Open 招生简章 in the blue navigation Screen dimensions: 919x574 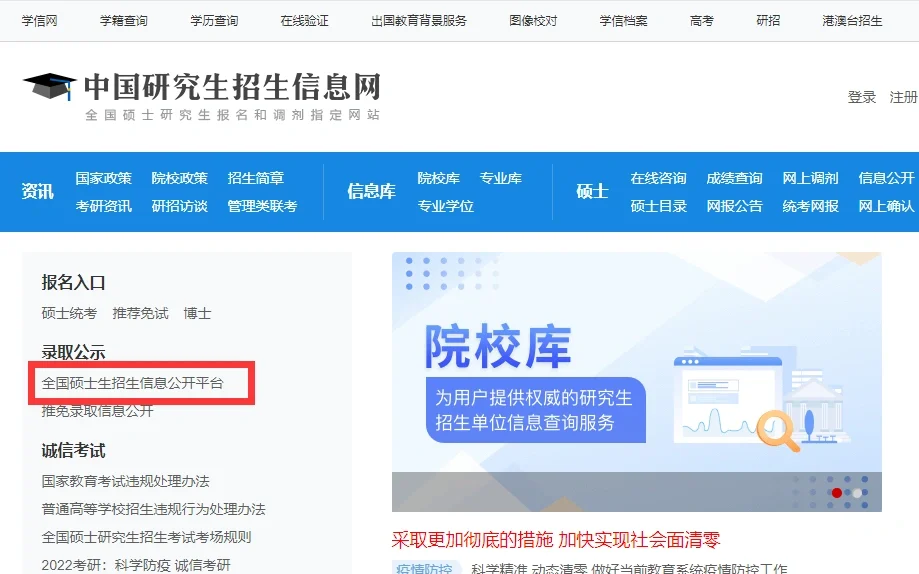[256, 178]
